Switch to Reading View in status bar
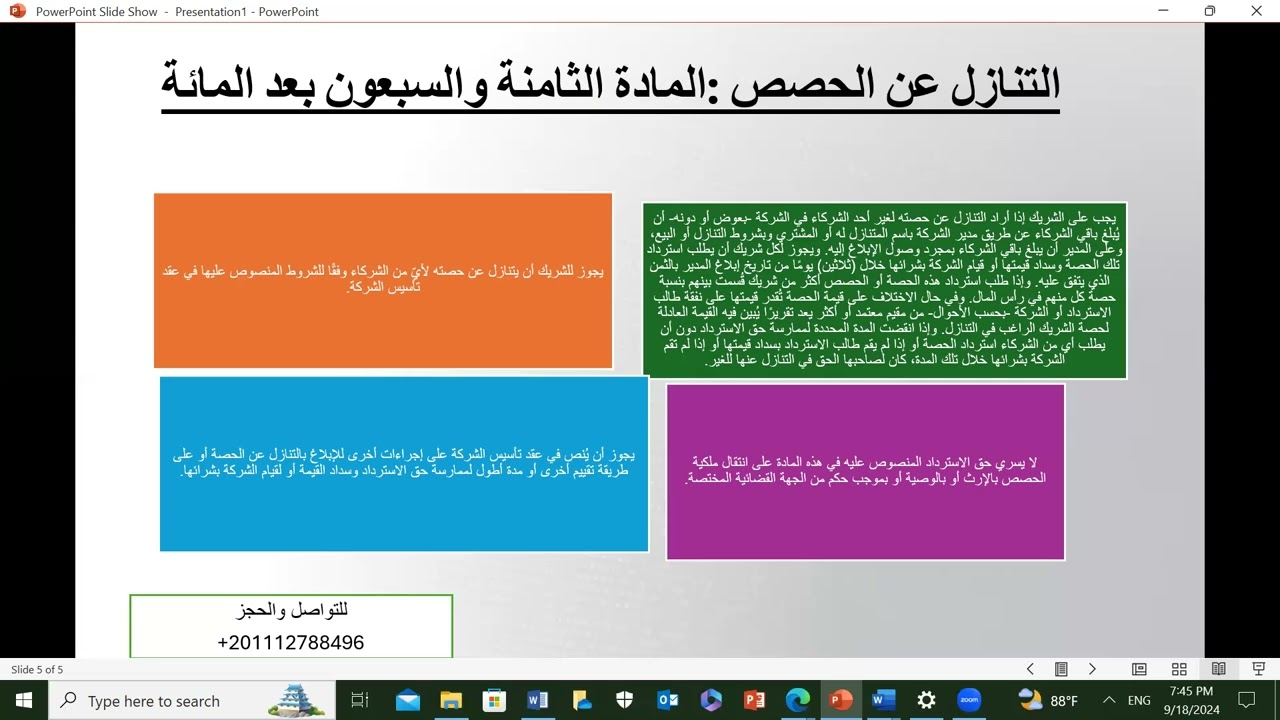This screenshot has height=720, width=1280. (x=1218, y=669)
